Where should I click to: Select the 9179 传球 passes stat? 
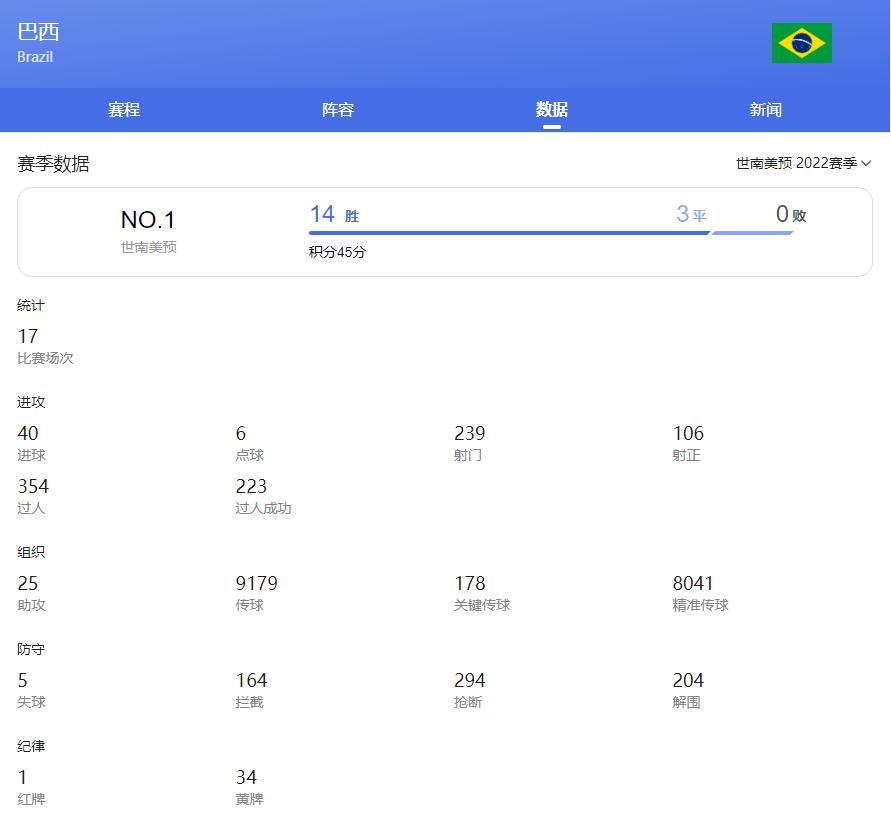(x=256, y=593)
